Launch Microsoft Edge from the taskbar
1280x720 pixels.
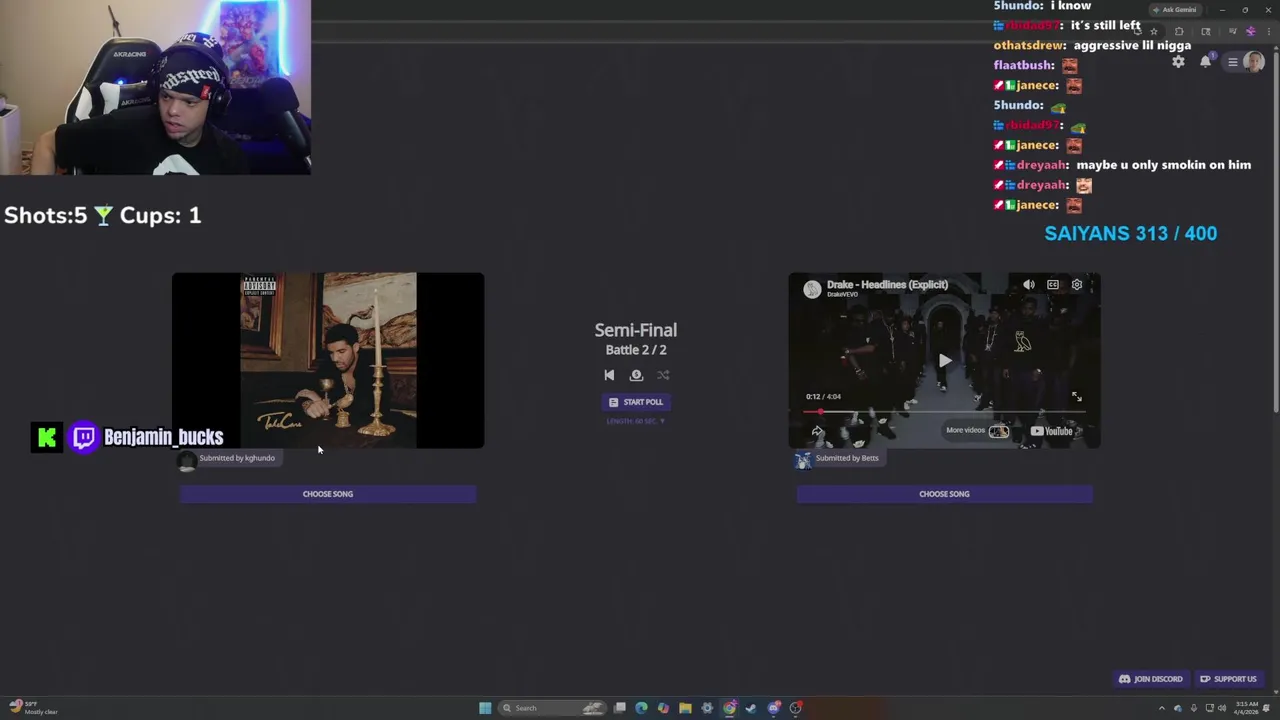641,708
